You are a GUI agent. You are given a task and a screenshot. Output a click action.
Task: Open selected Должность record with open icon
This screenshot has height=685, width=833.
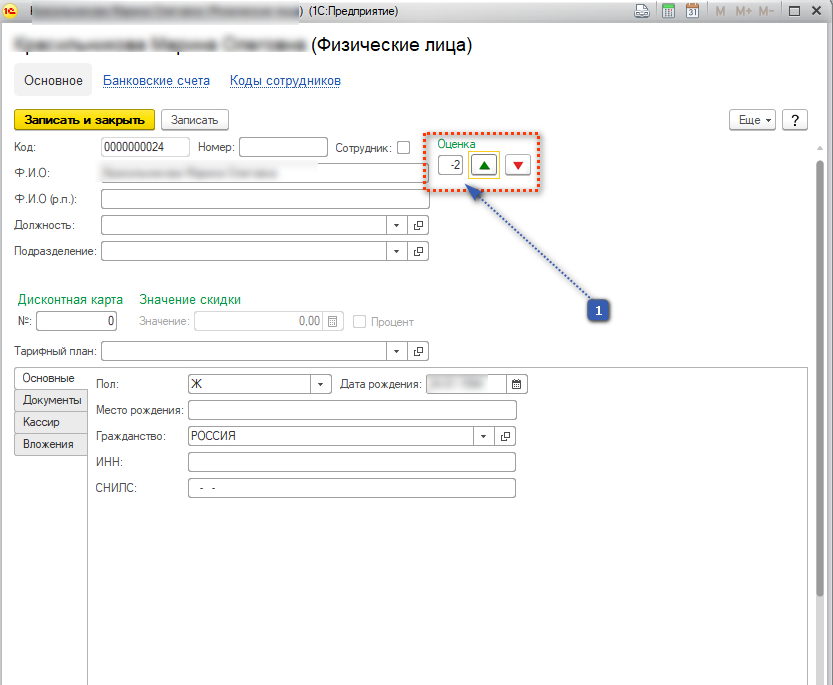click(x=419, y=225)
